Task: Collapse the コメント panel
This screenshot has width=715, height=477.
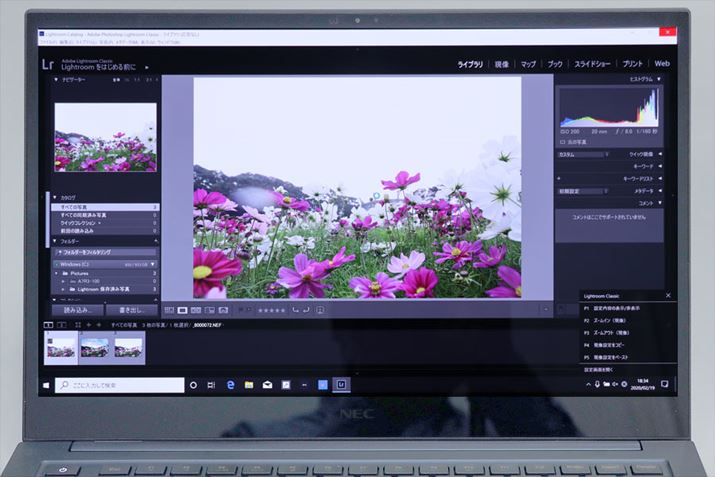Action: coord(660,203)
